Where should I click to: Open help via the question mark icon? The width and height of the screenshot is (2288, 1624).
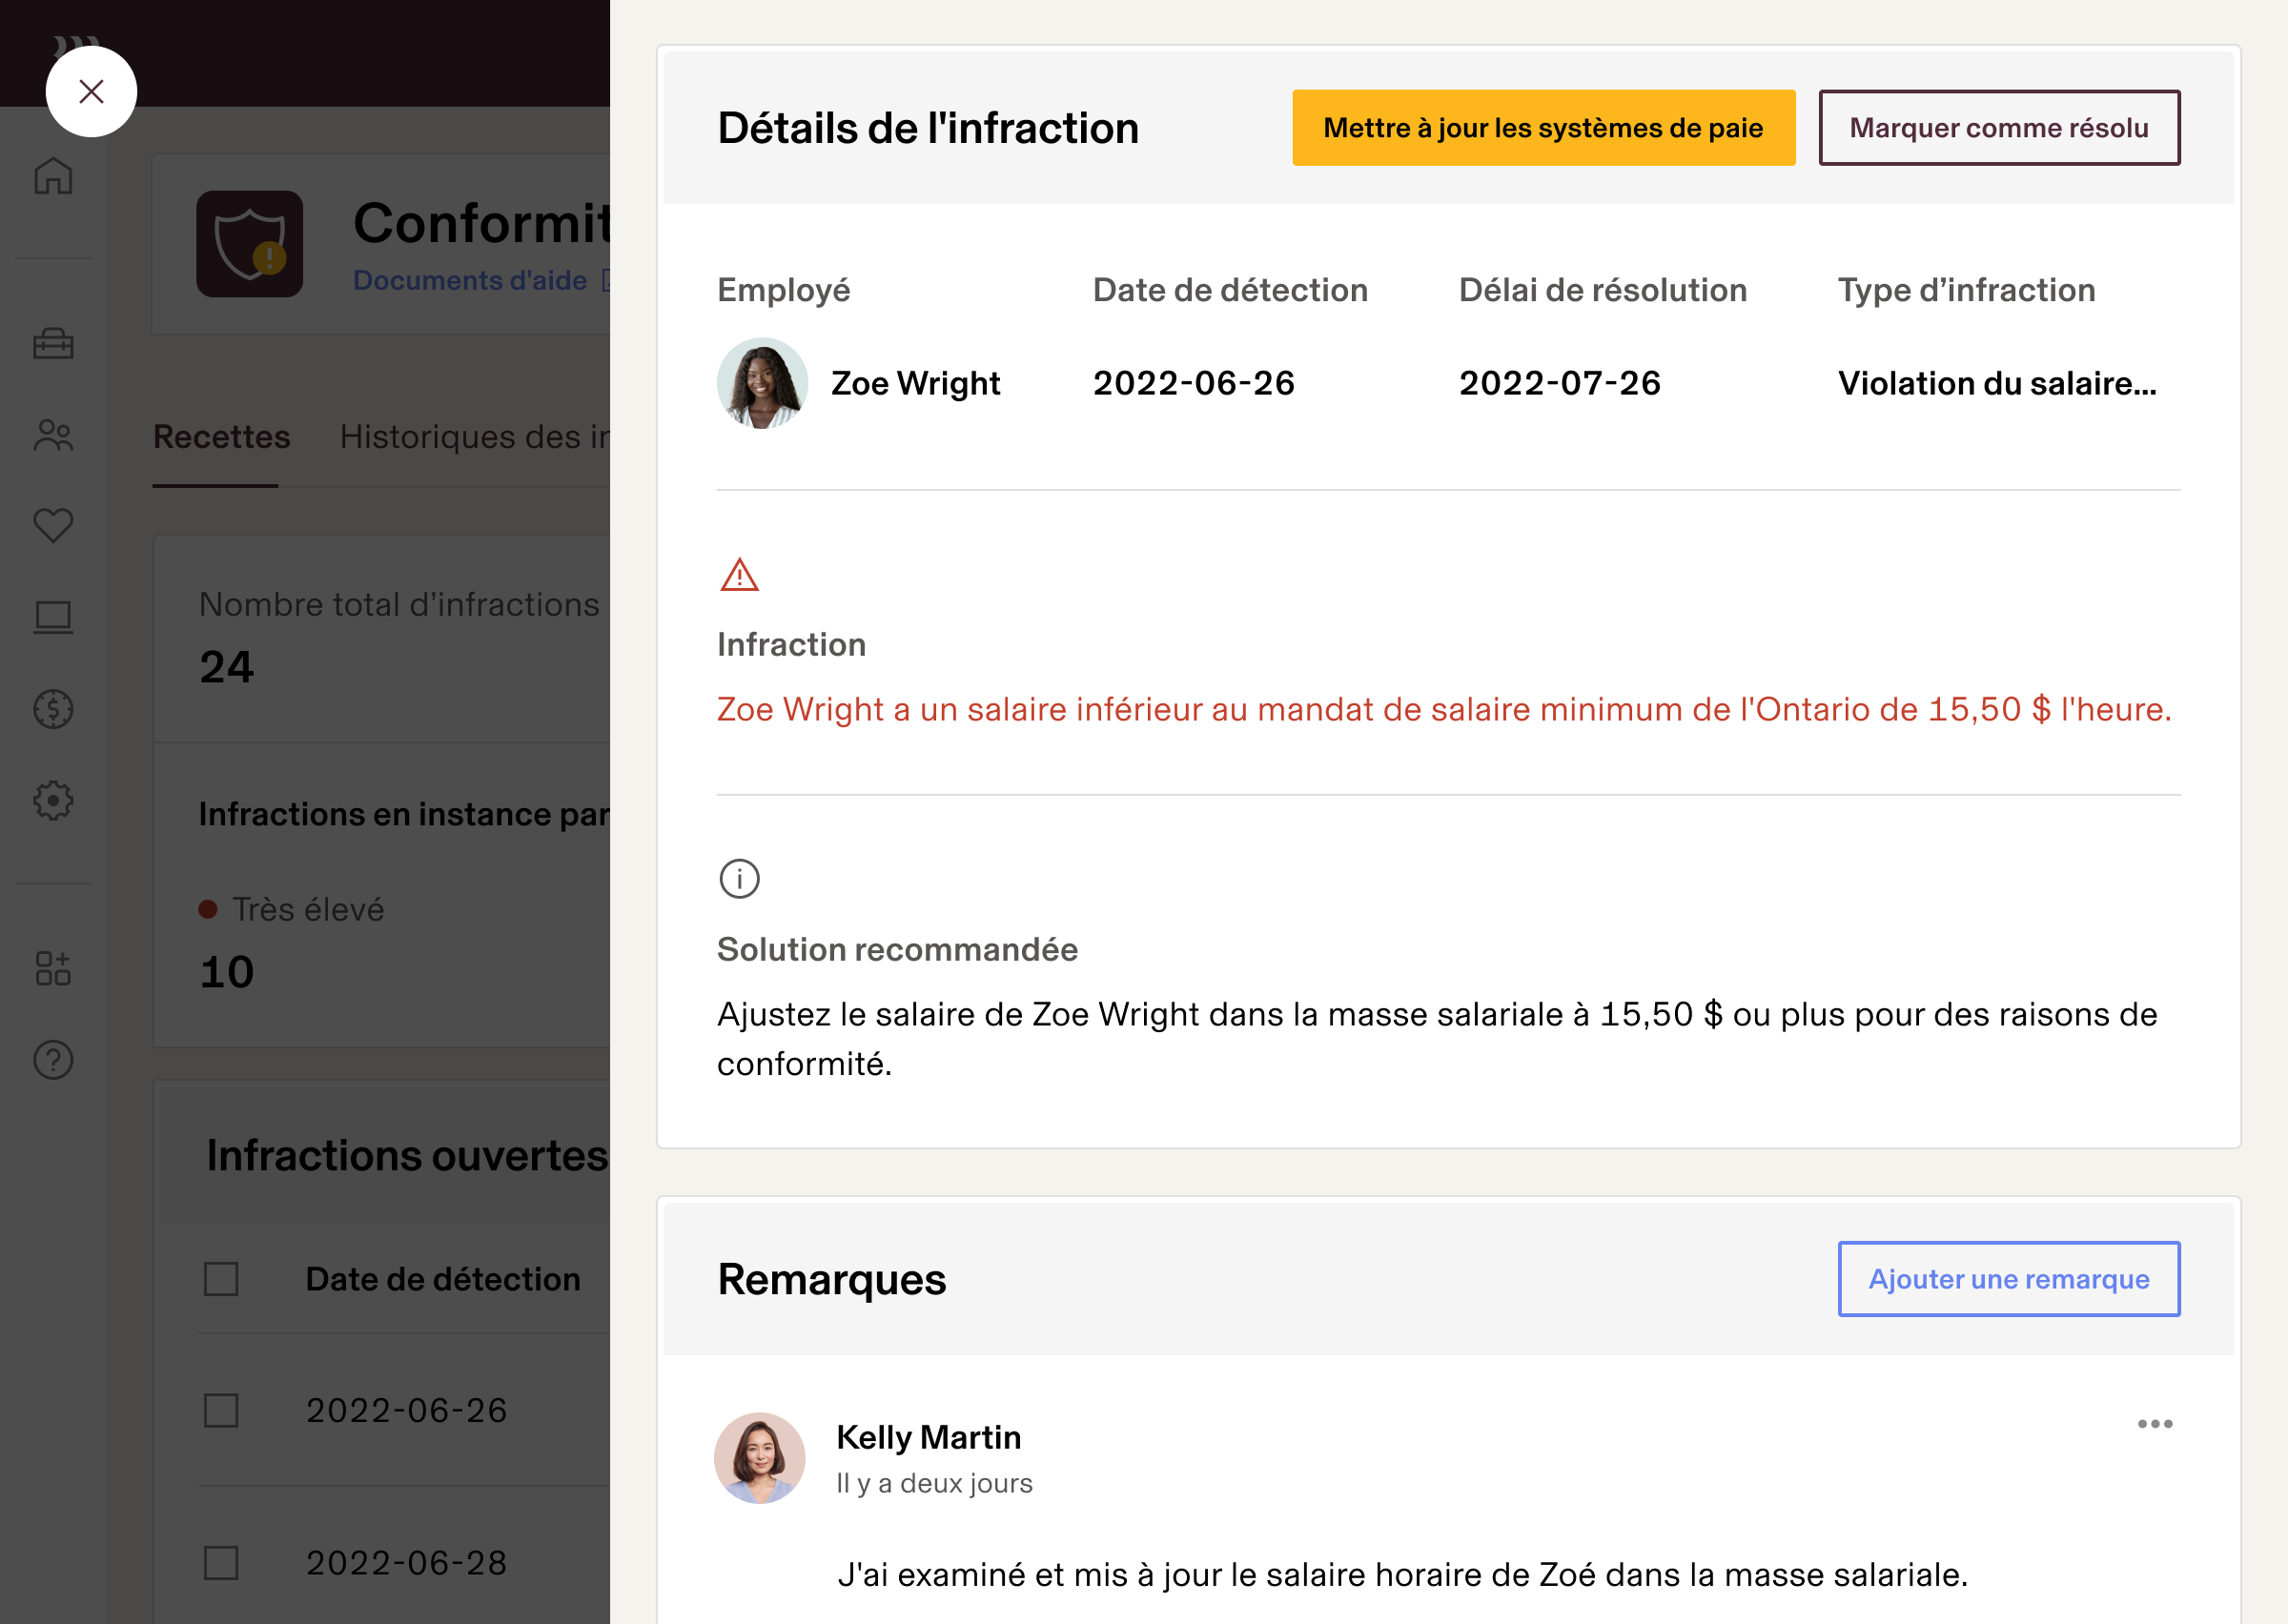pos(53,1060)
